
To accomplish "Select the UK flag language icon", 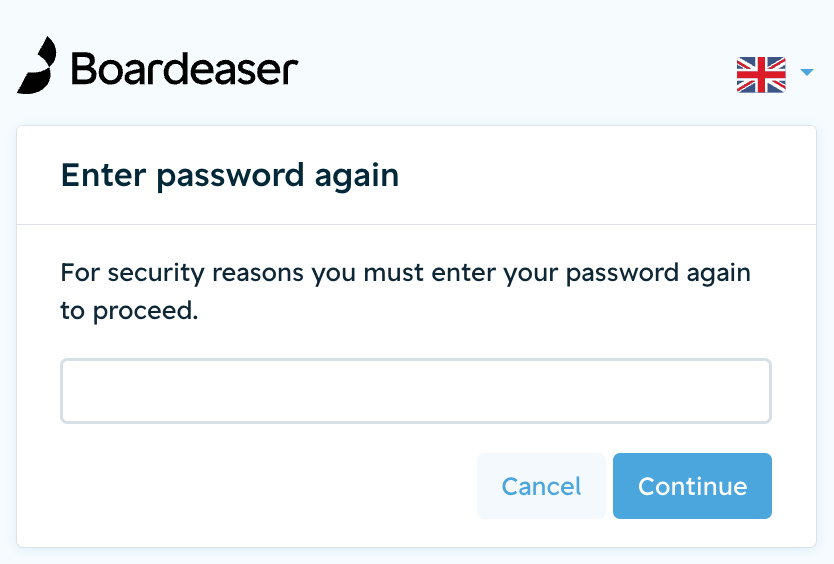I will [x=761, y=74].
